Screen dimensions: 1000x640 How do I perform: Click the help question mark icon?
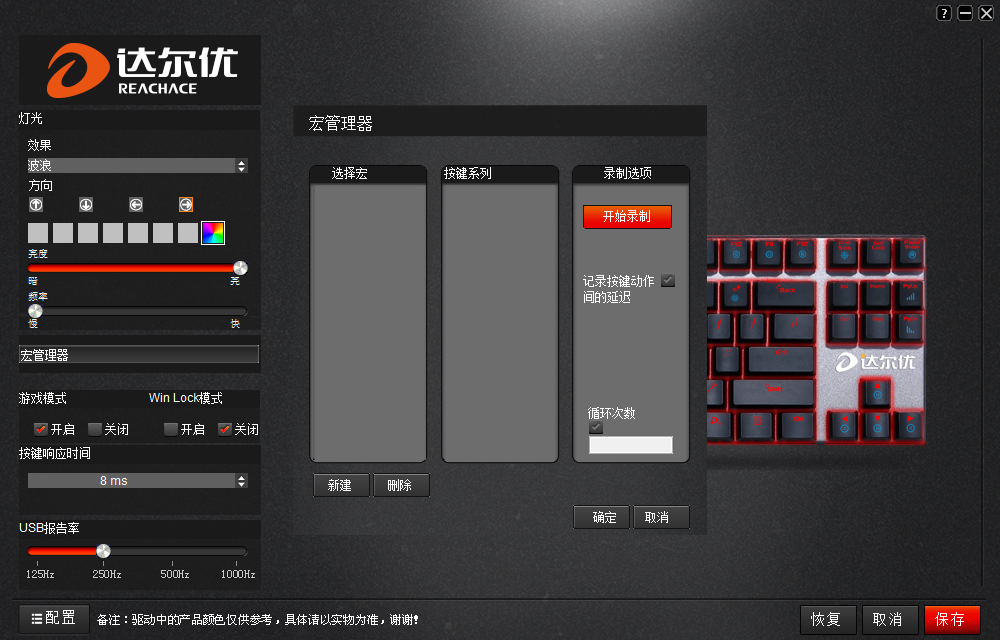[x=944, y=13]
